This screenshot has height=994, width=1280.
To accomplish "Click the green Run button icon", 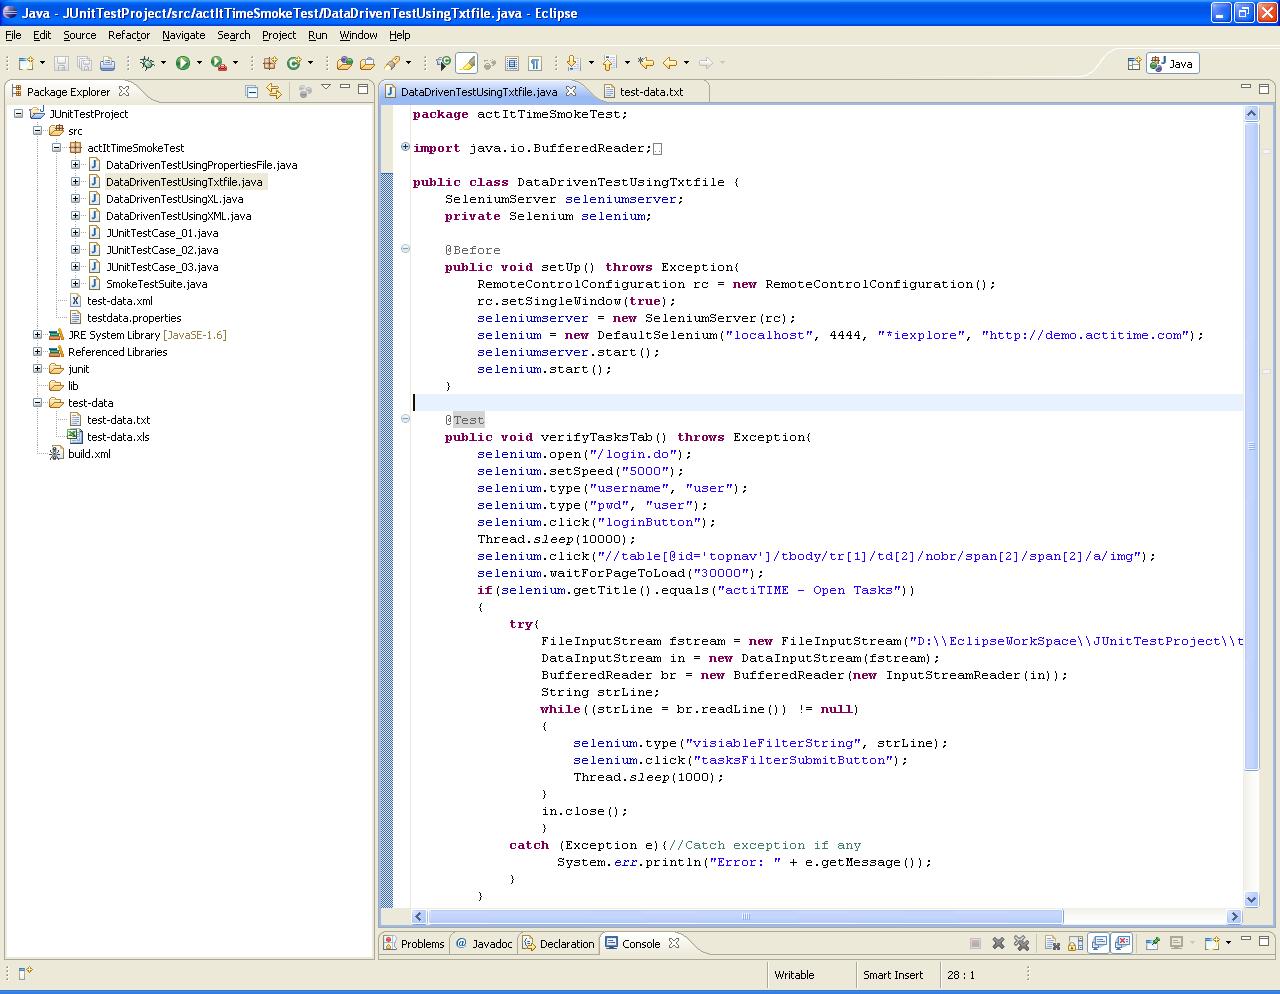I will pos(183,63).
